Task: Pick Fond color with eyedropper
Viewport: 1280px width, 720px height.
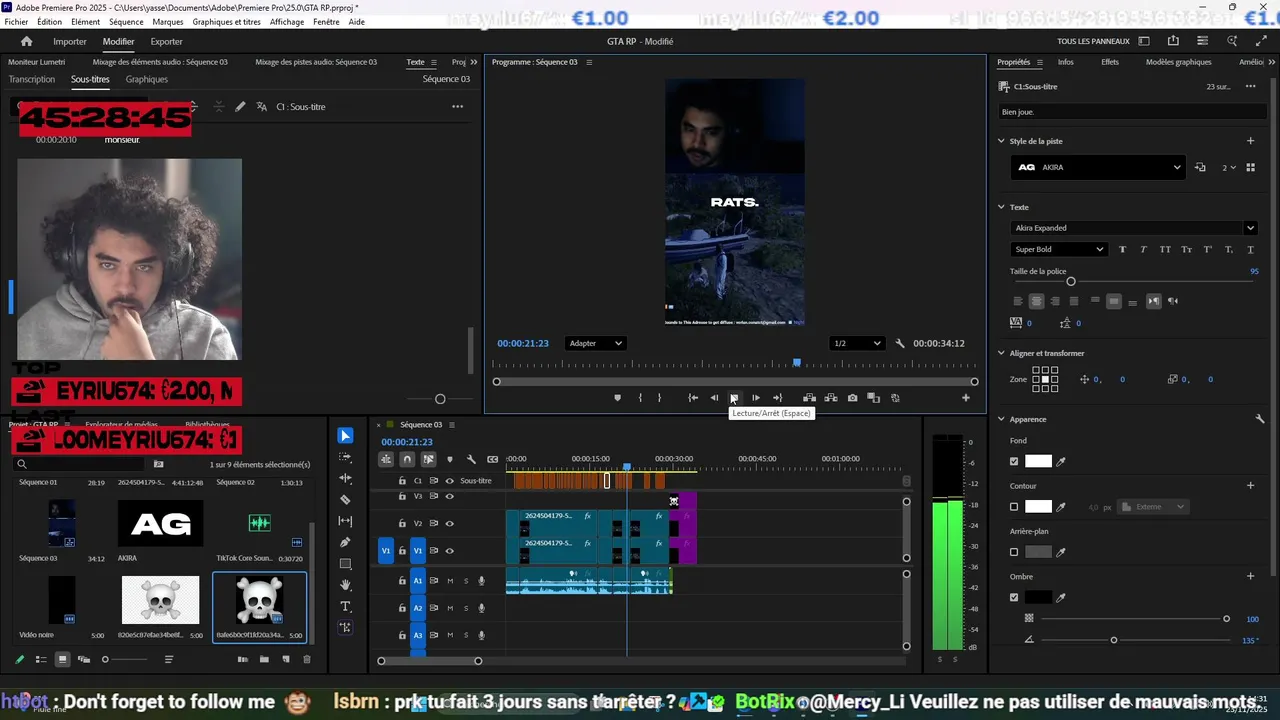Action: click(x=1061, y=461)
